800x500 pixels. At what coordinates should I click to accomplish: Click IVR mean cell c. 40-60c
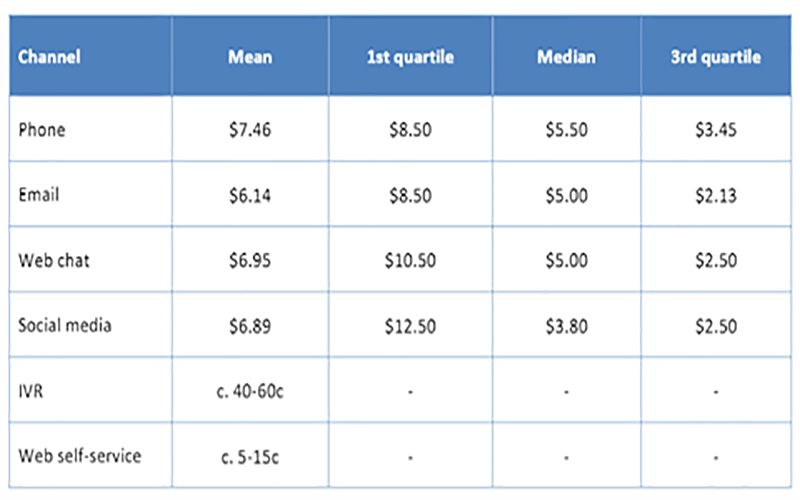point(250,391)
